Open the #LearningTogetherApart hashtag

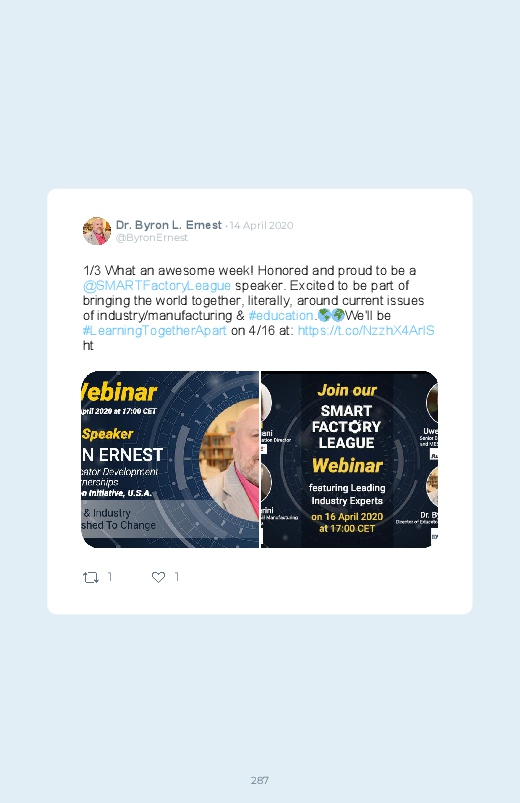pyautogui.click(x=155, y=331)
